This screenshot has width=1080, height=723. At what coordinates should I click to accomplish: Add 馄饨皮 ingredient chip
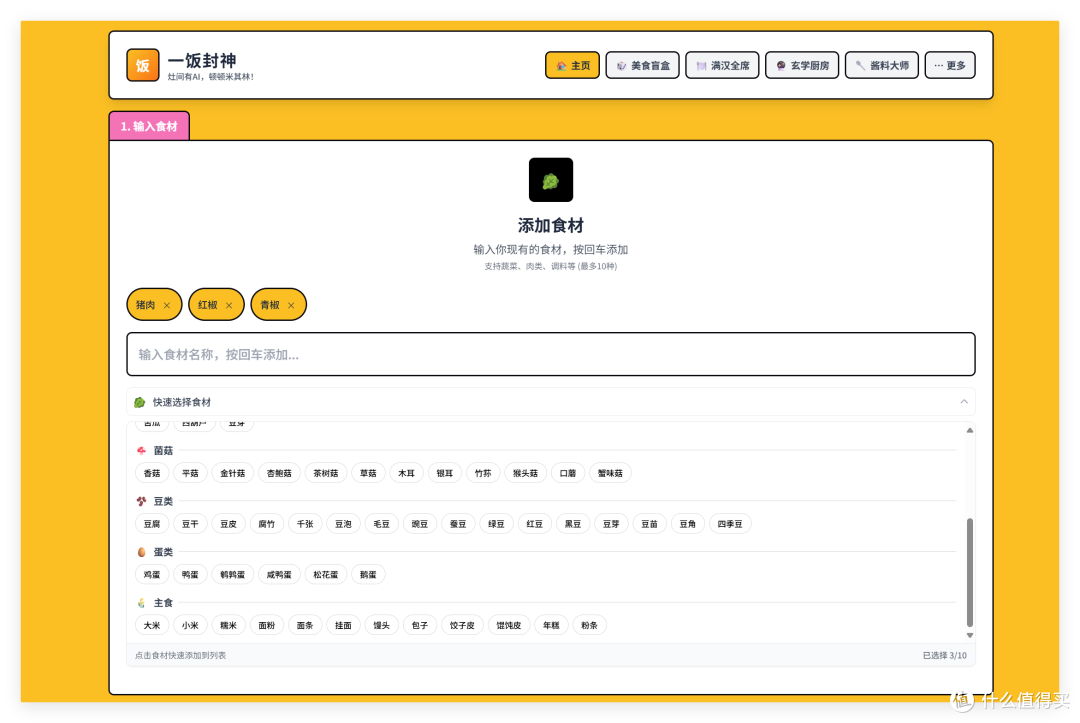tap(509, 625)
